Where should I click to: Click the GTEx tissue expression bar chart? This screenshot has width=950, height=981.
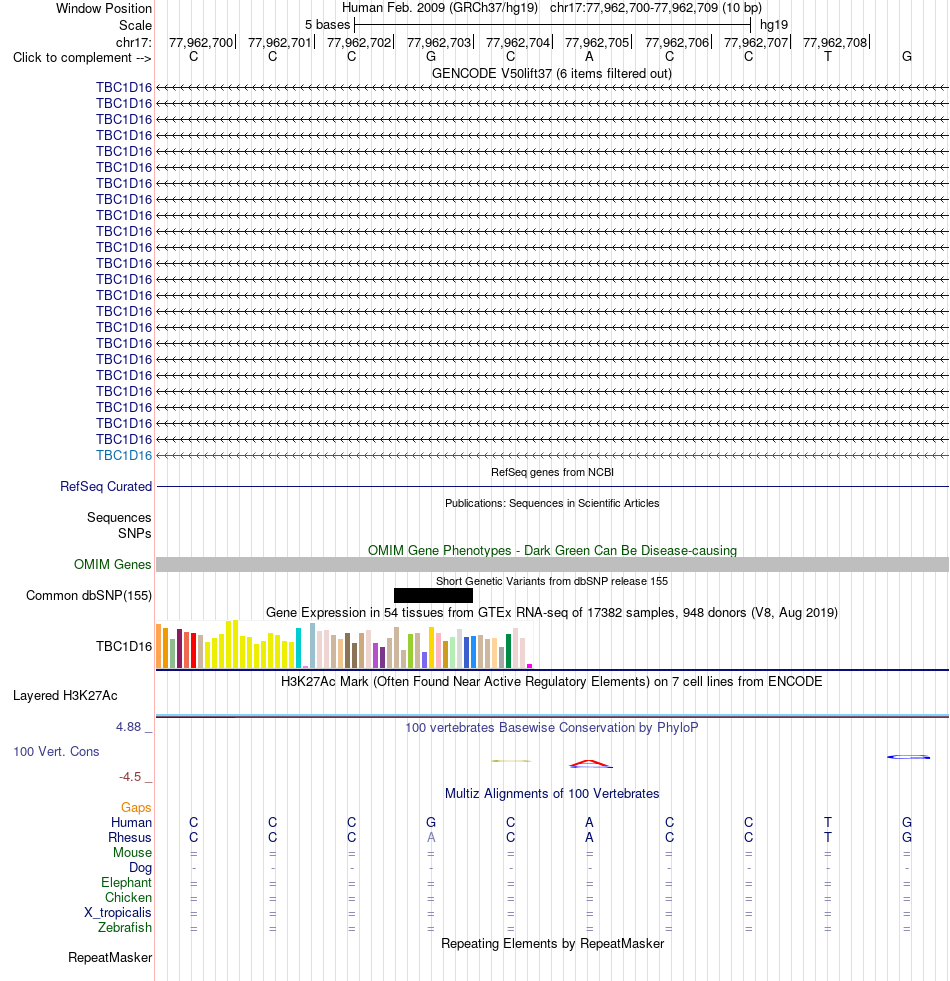point(344,644)
